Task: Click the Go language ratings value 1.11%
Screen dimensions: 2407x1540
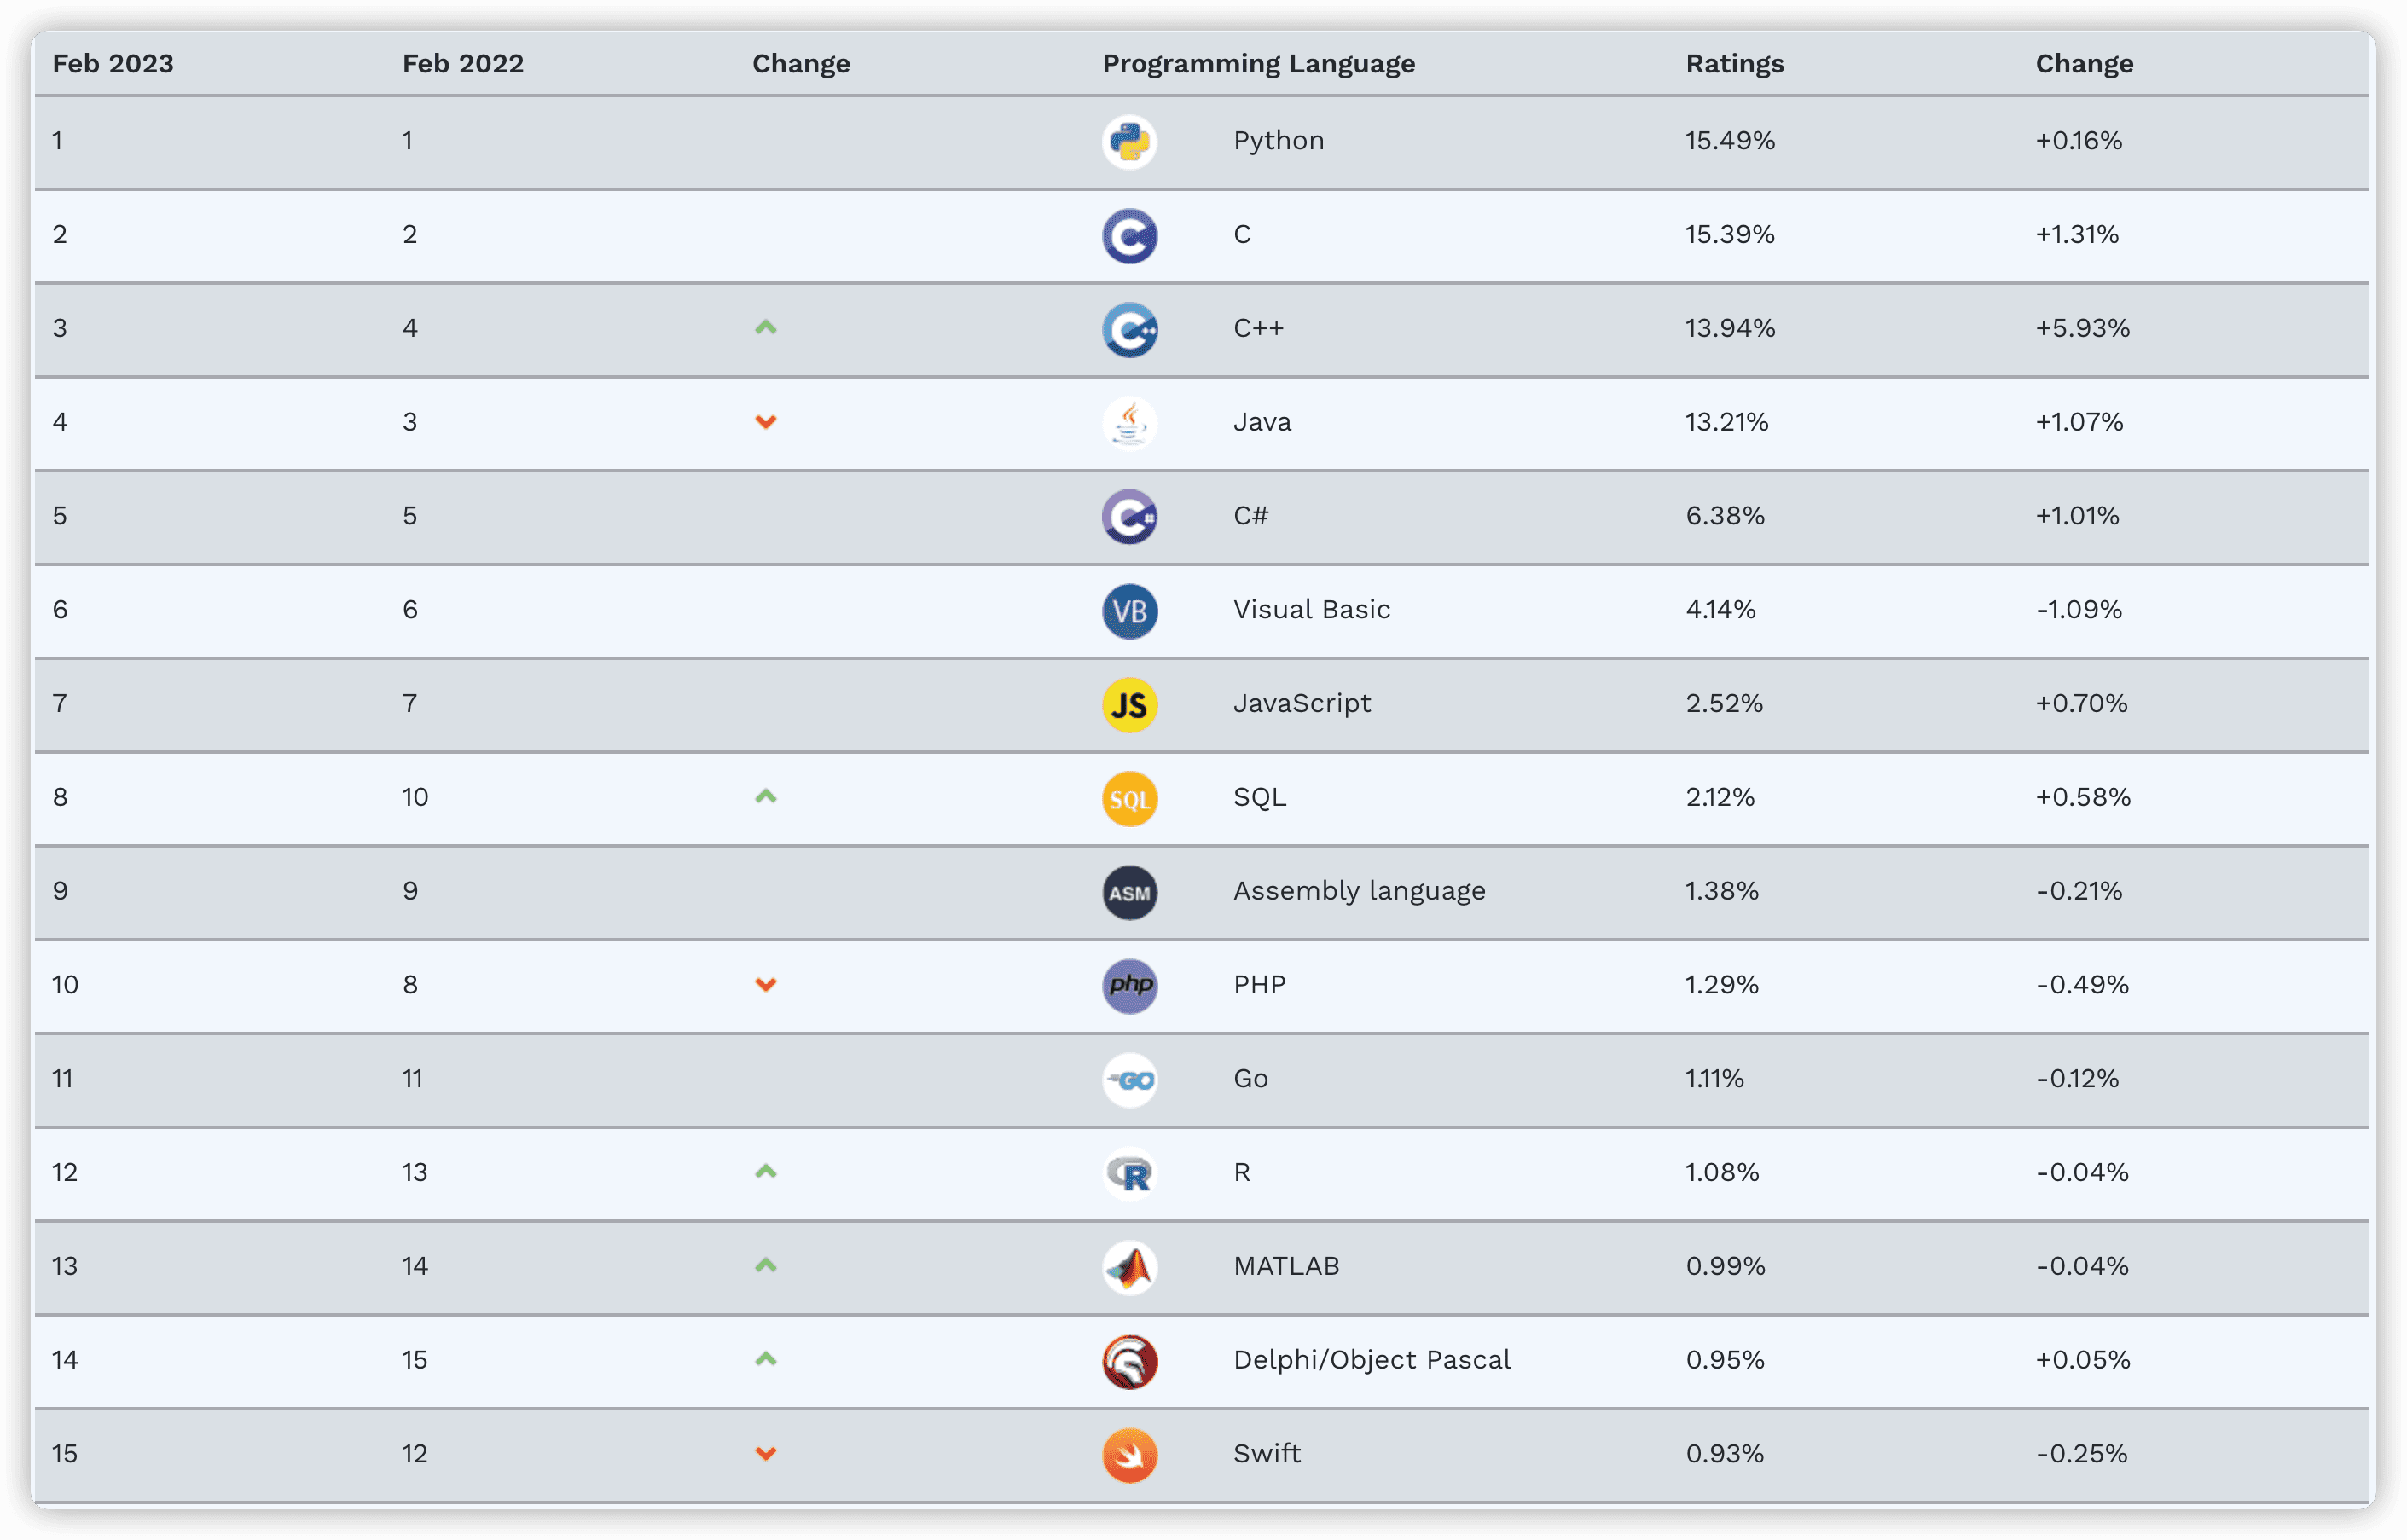Action: pyautogui.click(x=1714, y=1079)
